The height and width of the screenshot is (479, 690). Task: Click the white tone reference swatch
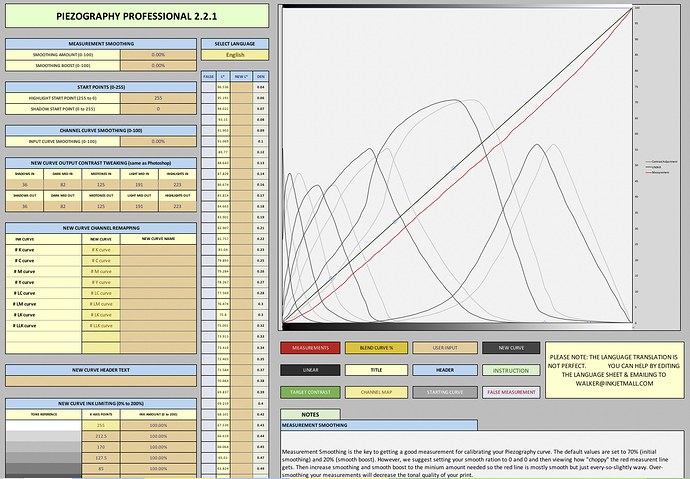(x=44, y=425)
